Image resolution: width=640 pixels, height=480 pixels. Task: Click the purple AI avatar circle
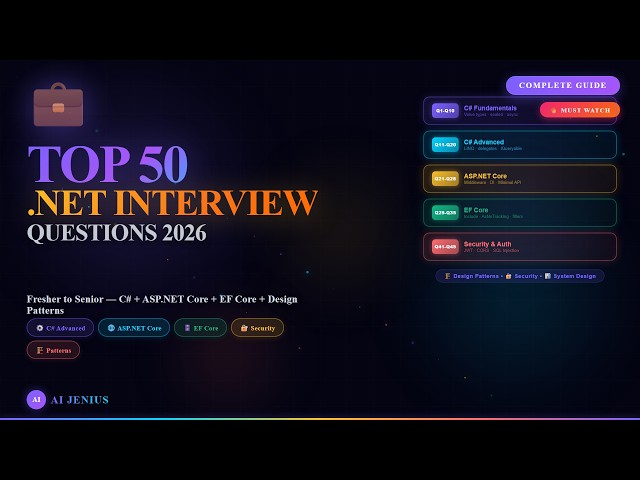36,400
